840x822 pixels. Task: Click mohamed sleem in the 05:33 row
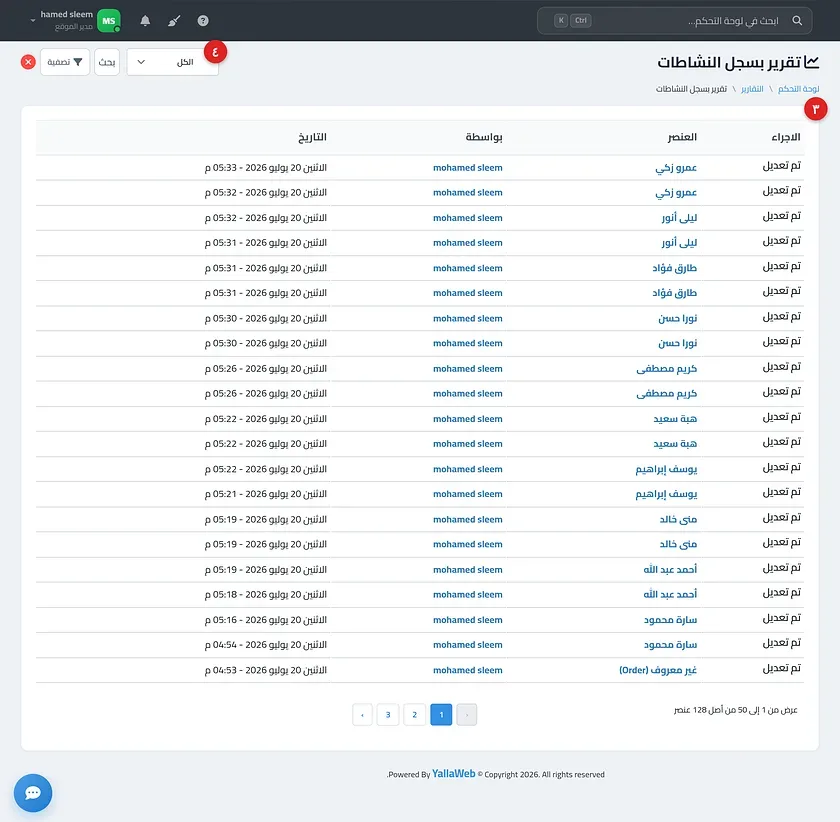(468, 168)
